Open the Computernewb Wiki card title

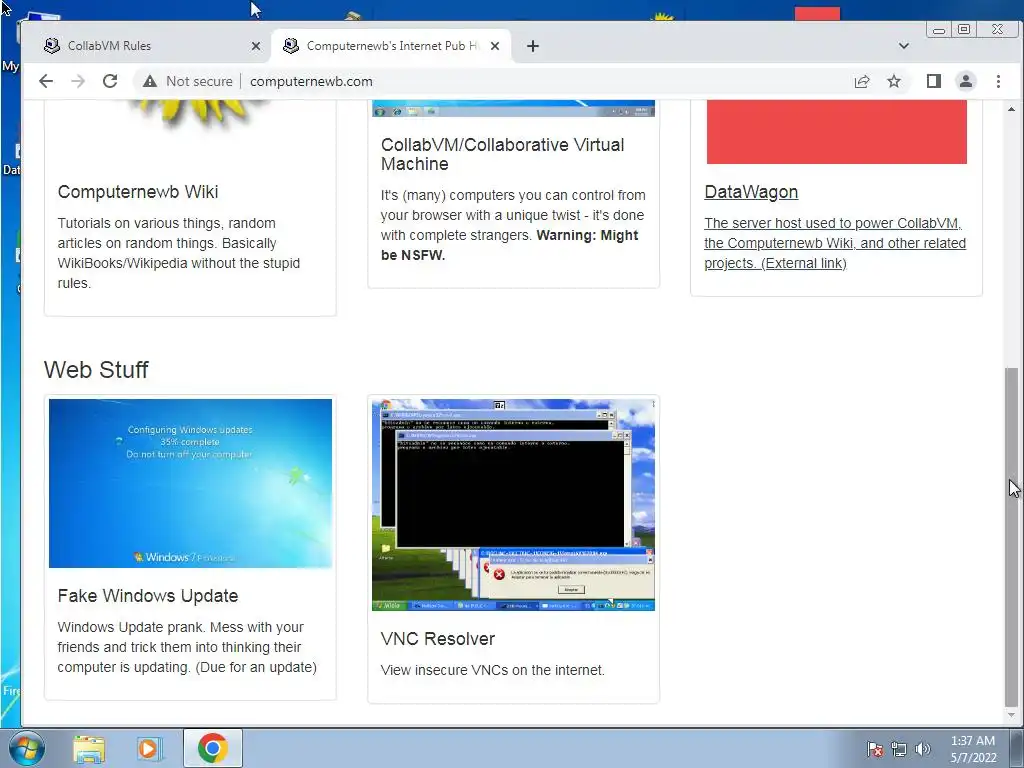138,192
